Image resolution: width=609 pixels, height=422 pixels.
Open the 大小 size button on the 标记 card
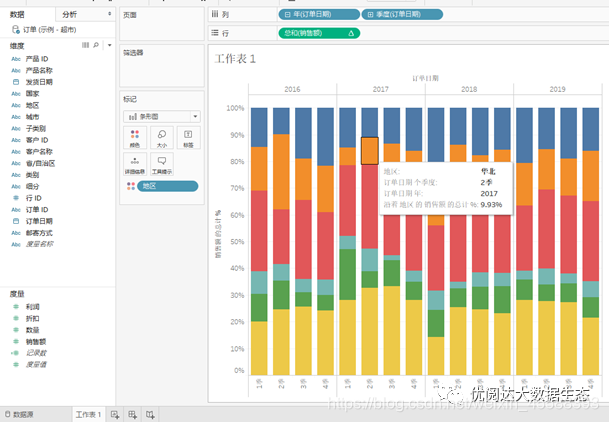(162, 137)
